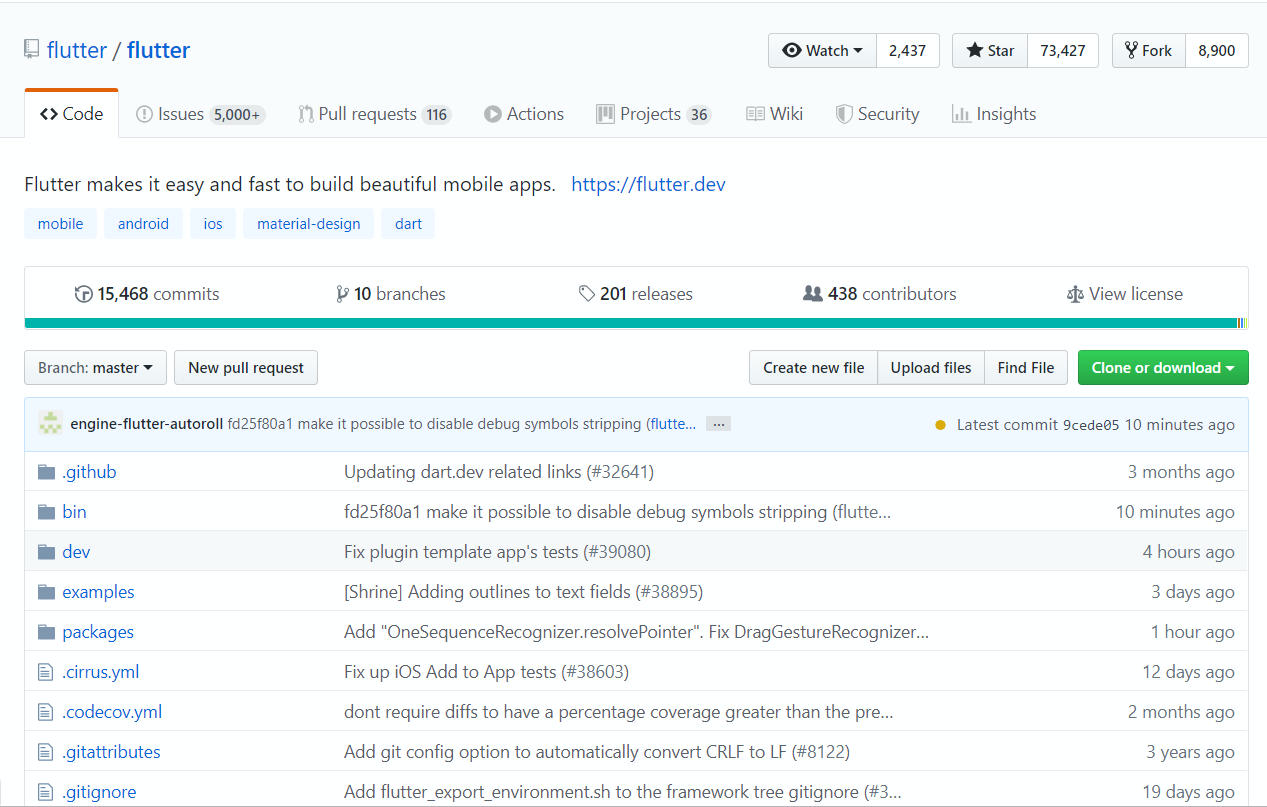Switch to the Projects tab
Screen dimensions: 1267x807
click(653, 114)
